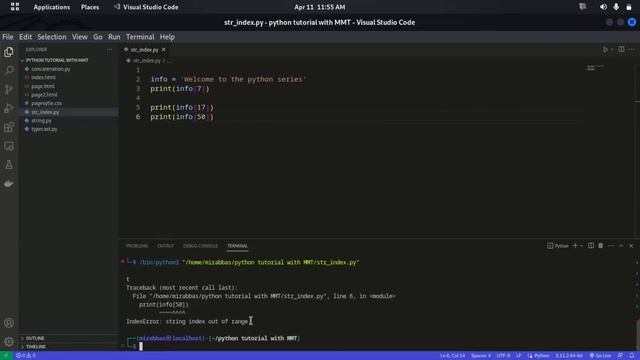Viewport: 640px width, 360px height.
Task: Open the Explorer view in activity bar
Action: [x=9, y=52]
